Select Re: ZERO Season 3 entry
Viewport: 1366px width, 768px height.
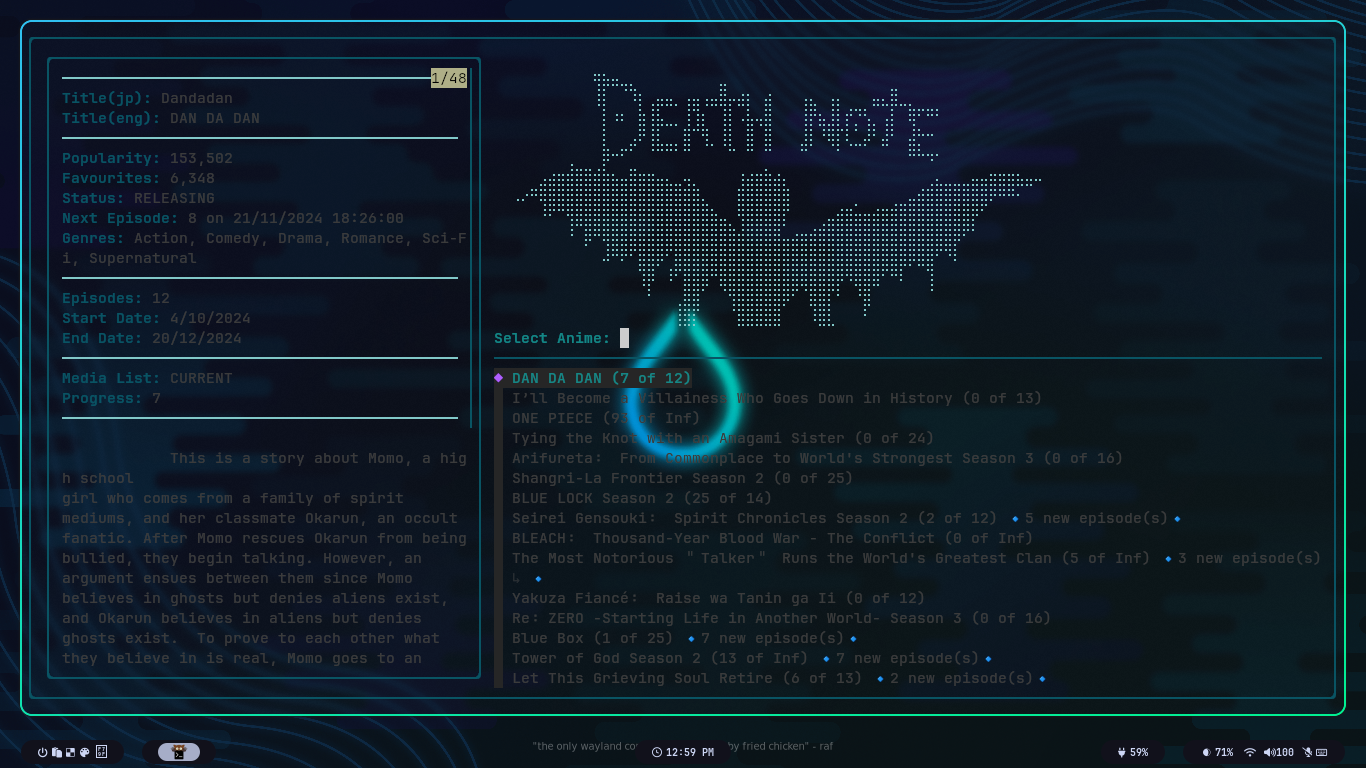tap(781, 618)
